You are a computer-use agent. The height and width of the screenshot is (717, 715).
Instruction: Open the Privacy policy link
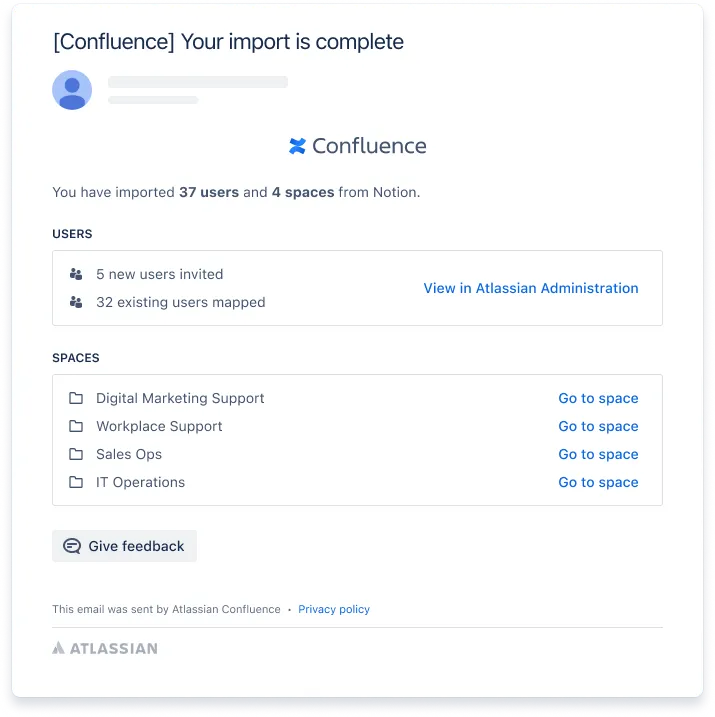point(334,609)
